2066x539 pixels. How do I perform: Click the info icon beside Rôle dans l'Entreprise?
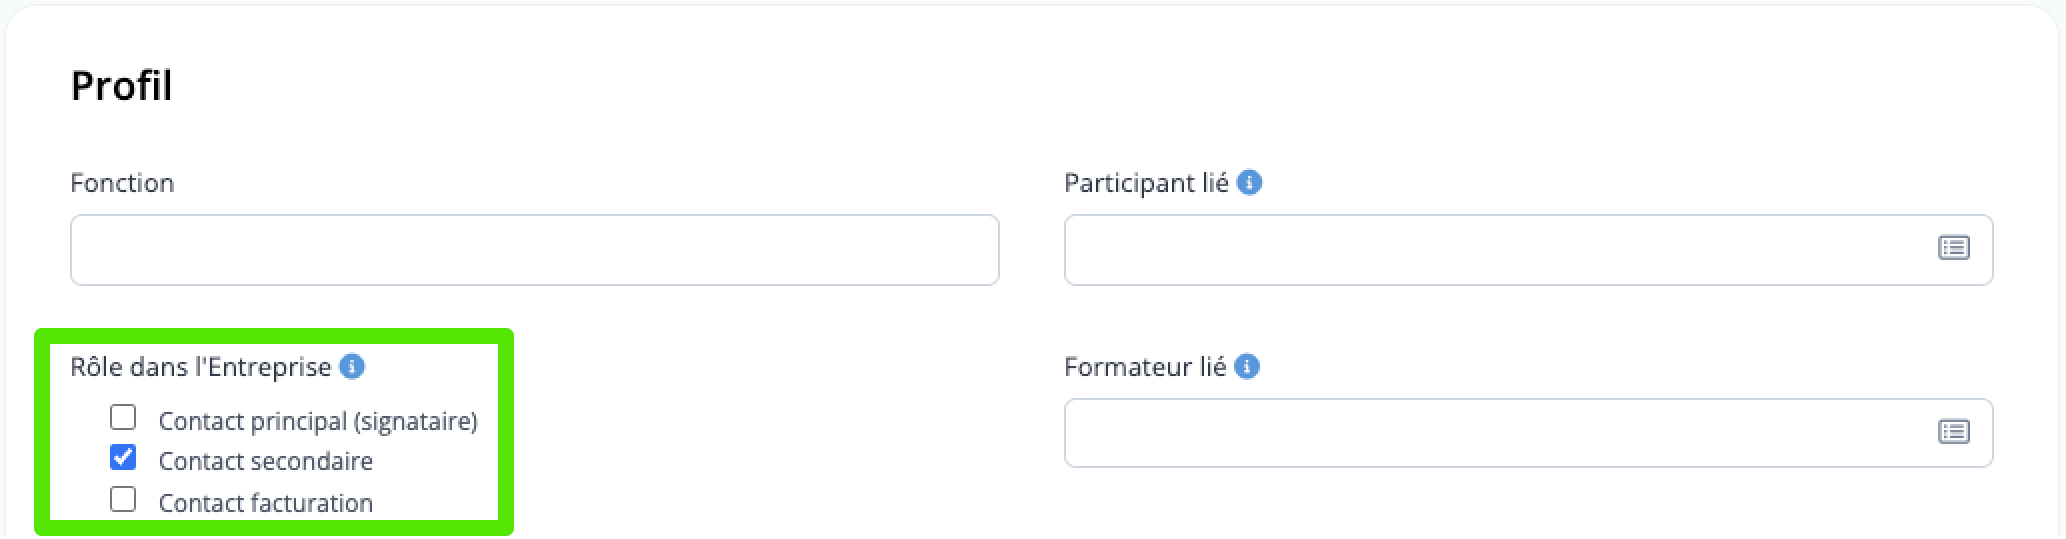(x=352, y=367)
